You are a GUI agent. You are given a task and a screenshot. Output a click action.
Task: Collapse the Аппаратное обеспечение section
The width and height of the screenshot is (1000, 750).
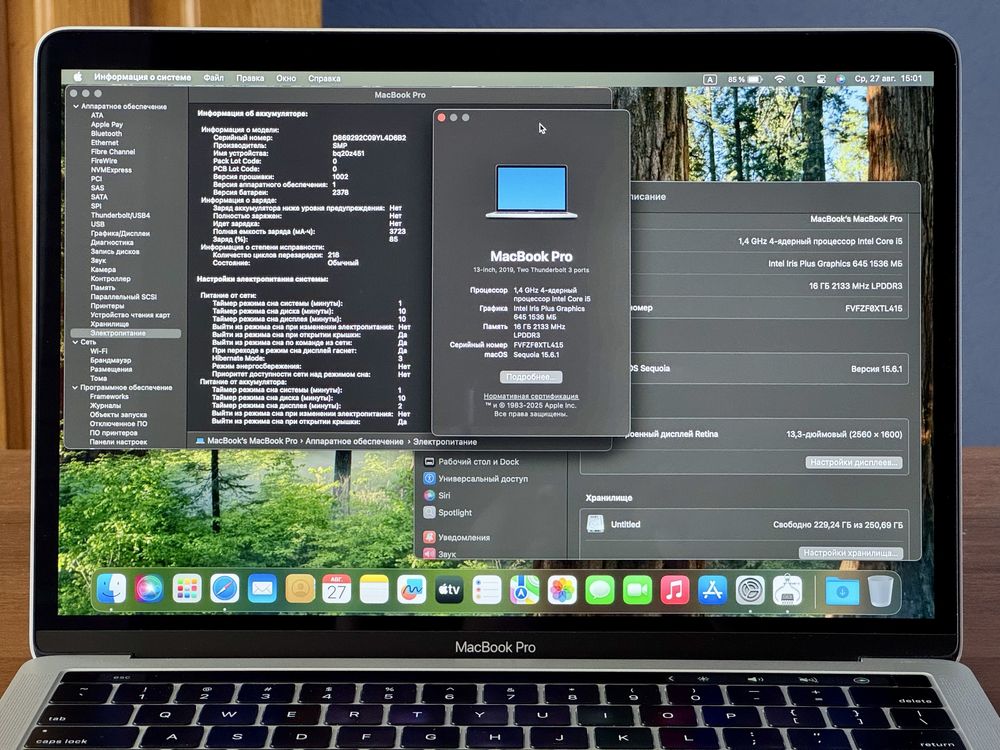(x=76, y=107)
